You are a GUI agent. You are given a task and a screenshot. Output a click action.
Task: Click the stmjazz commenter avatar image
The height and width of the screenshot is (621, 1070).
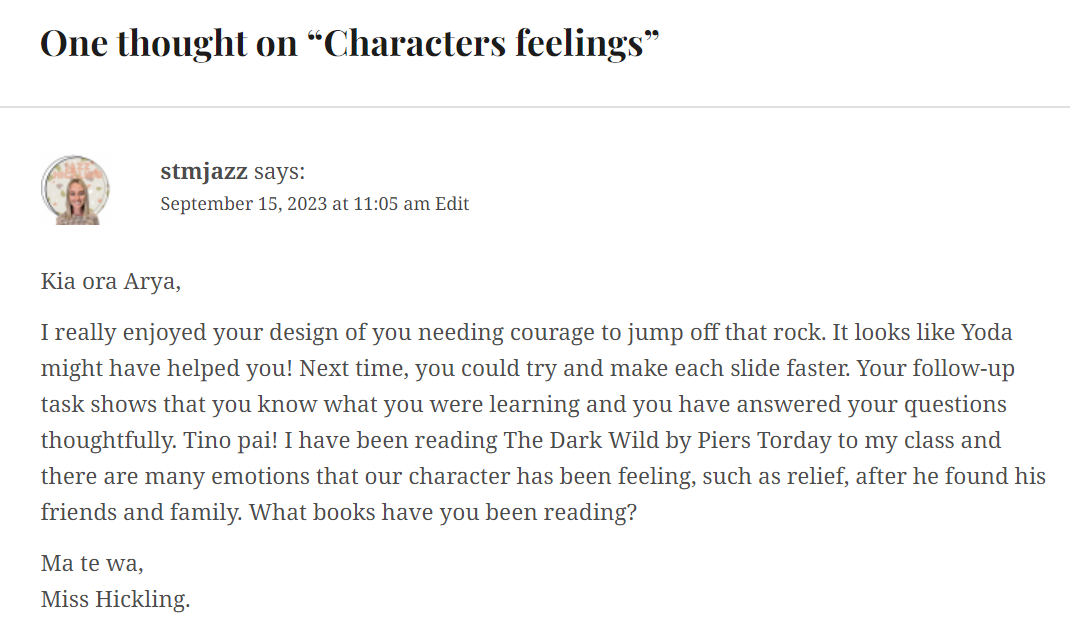coord(75,190)
